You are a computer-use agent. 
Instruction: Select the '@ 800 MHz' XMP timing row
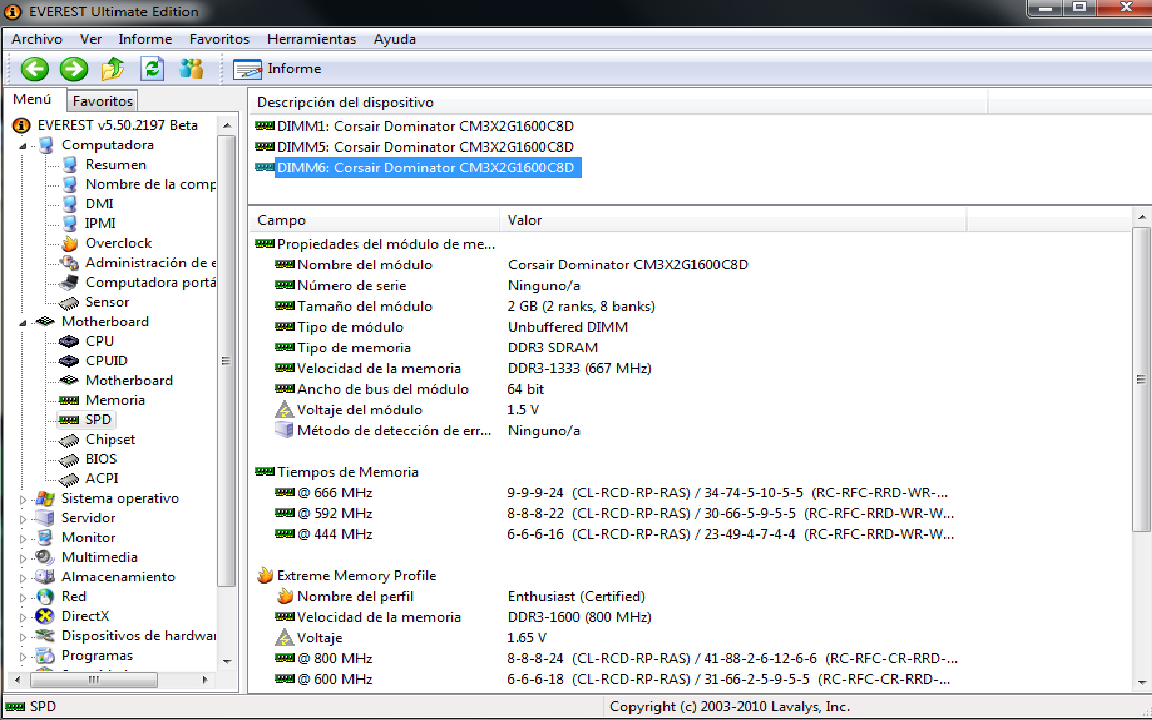click(x=616, y=658)
